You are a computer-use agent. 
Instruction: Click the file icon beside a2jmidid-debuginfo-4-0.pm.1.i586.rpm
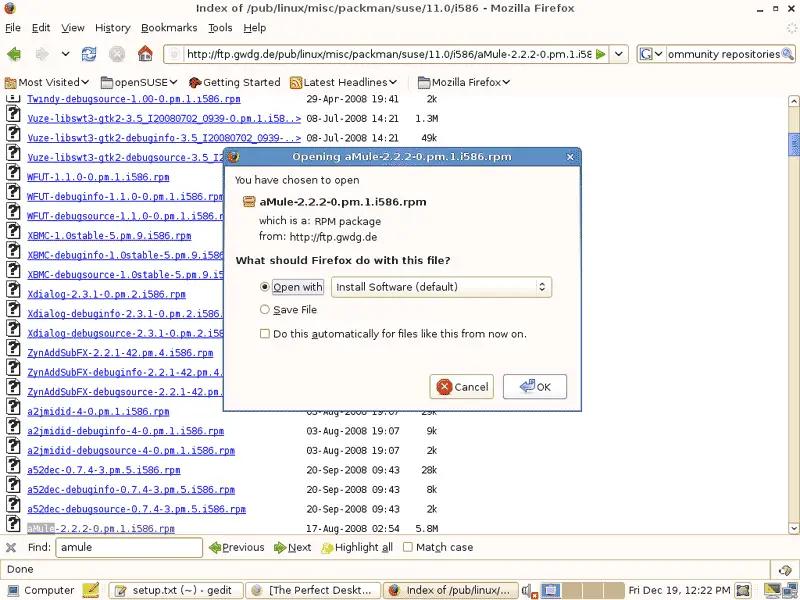13,427
